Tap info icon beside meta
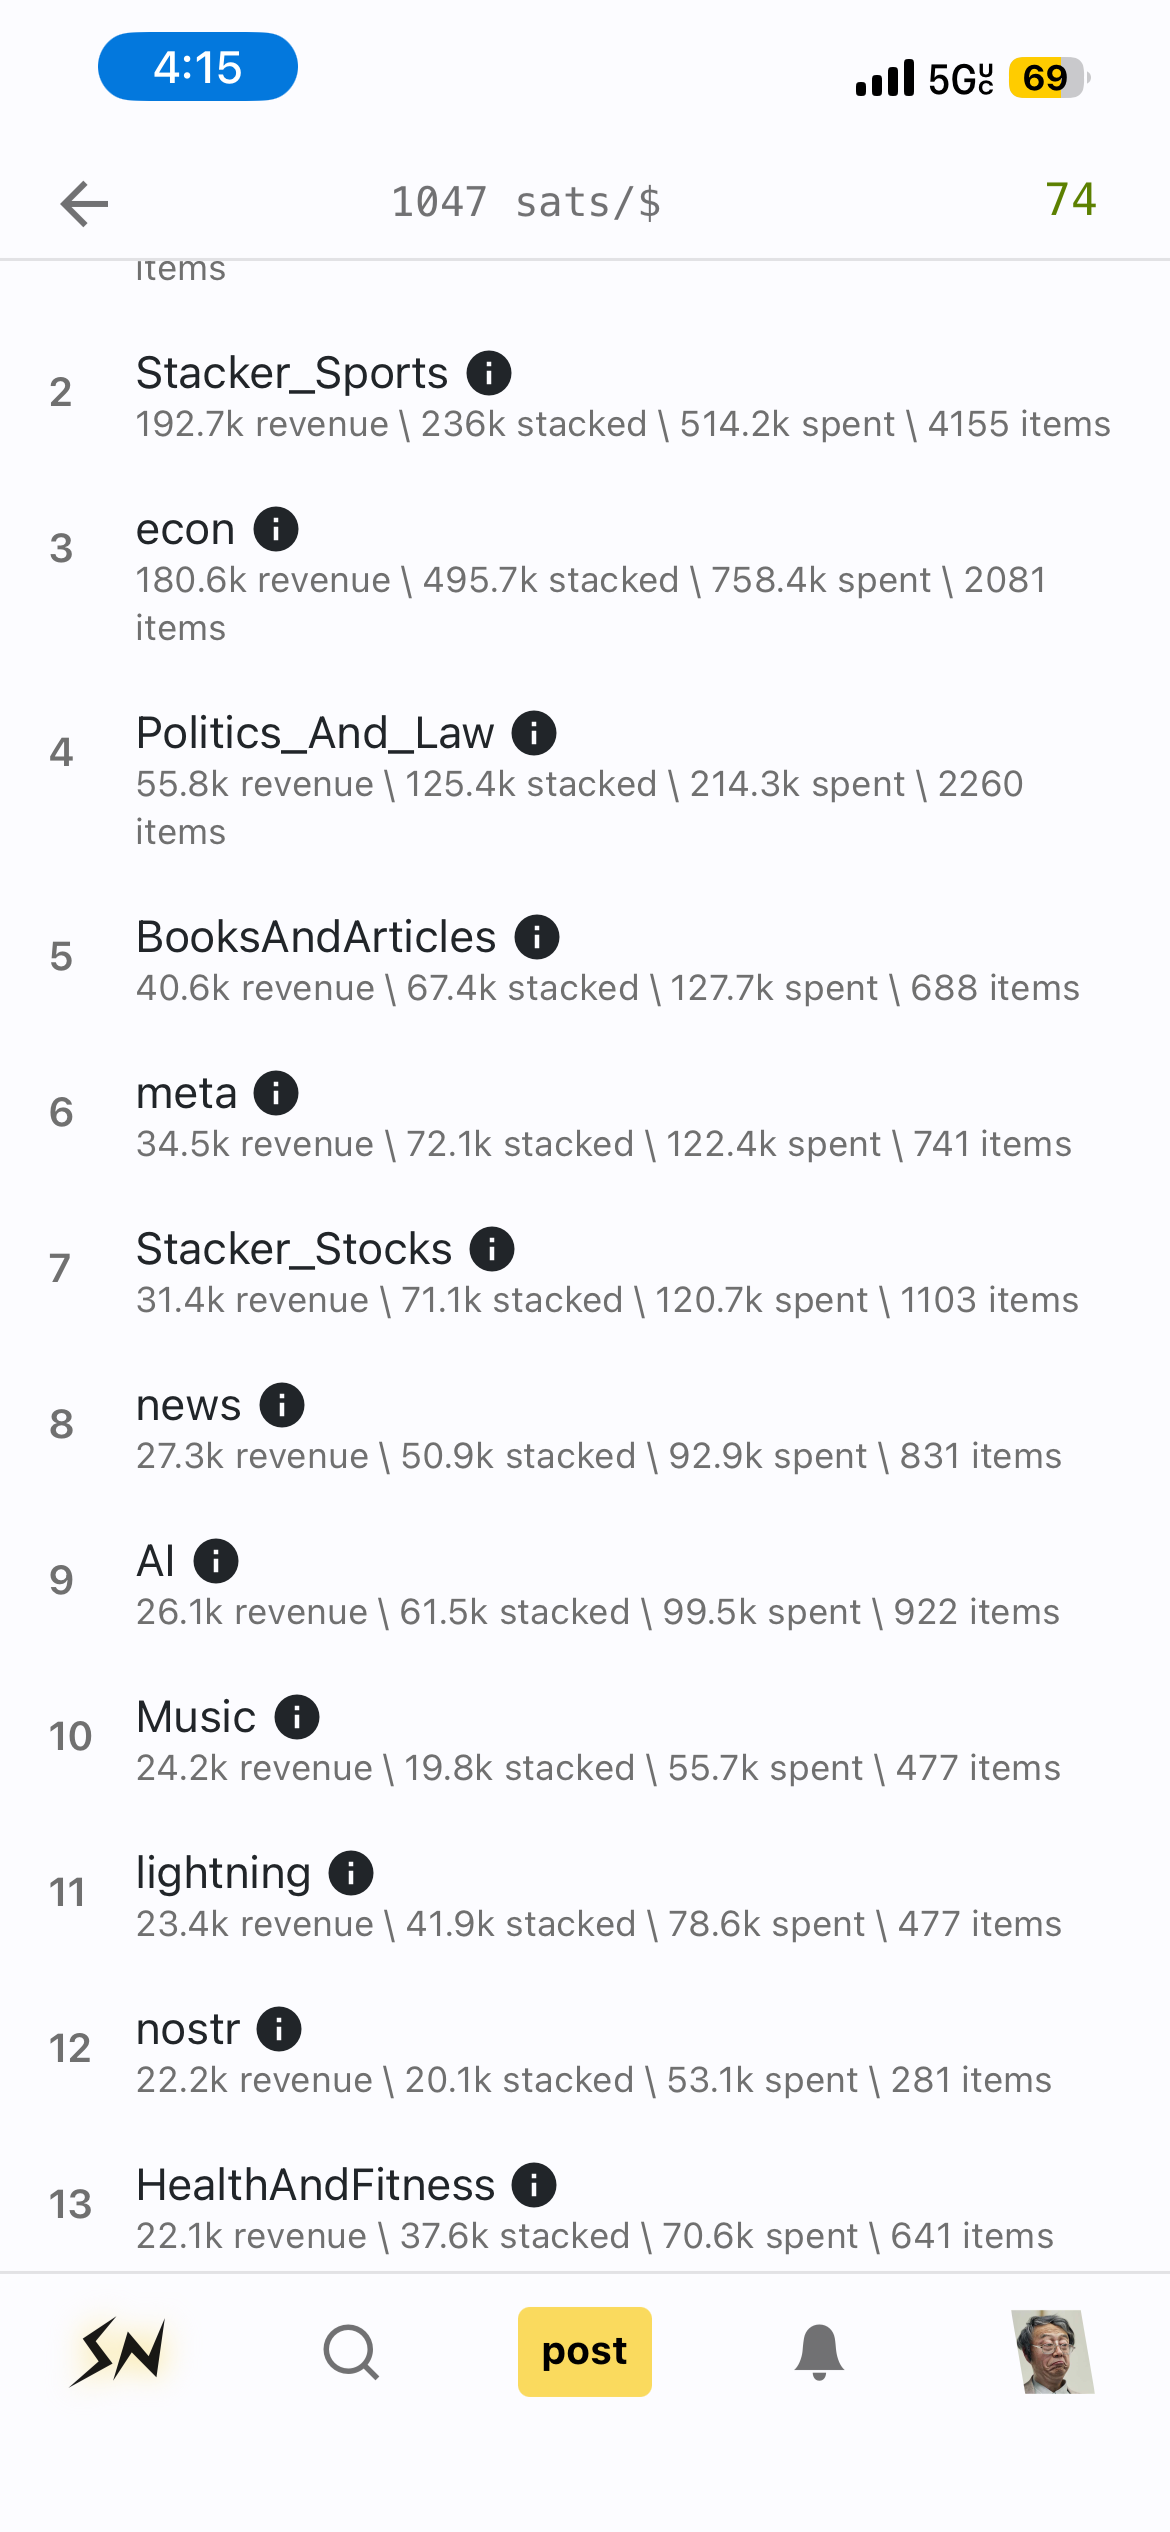This screenshot has height=2532, width=1170. click(x=276, y=1093)
